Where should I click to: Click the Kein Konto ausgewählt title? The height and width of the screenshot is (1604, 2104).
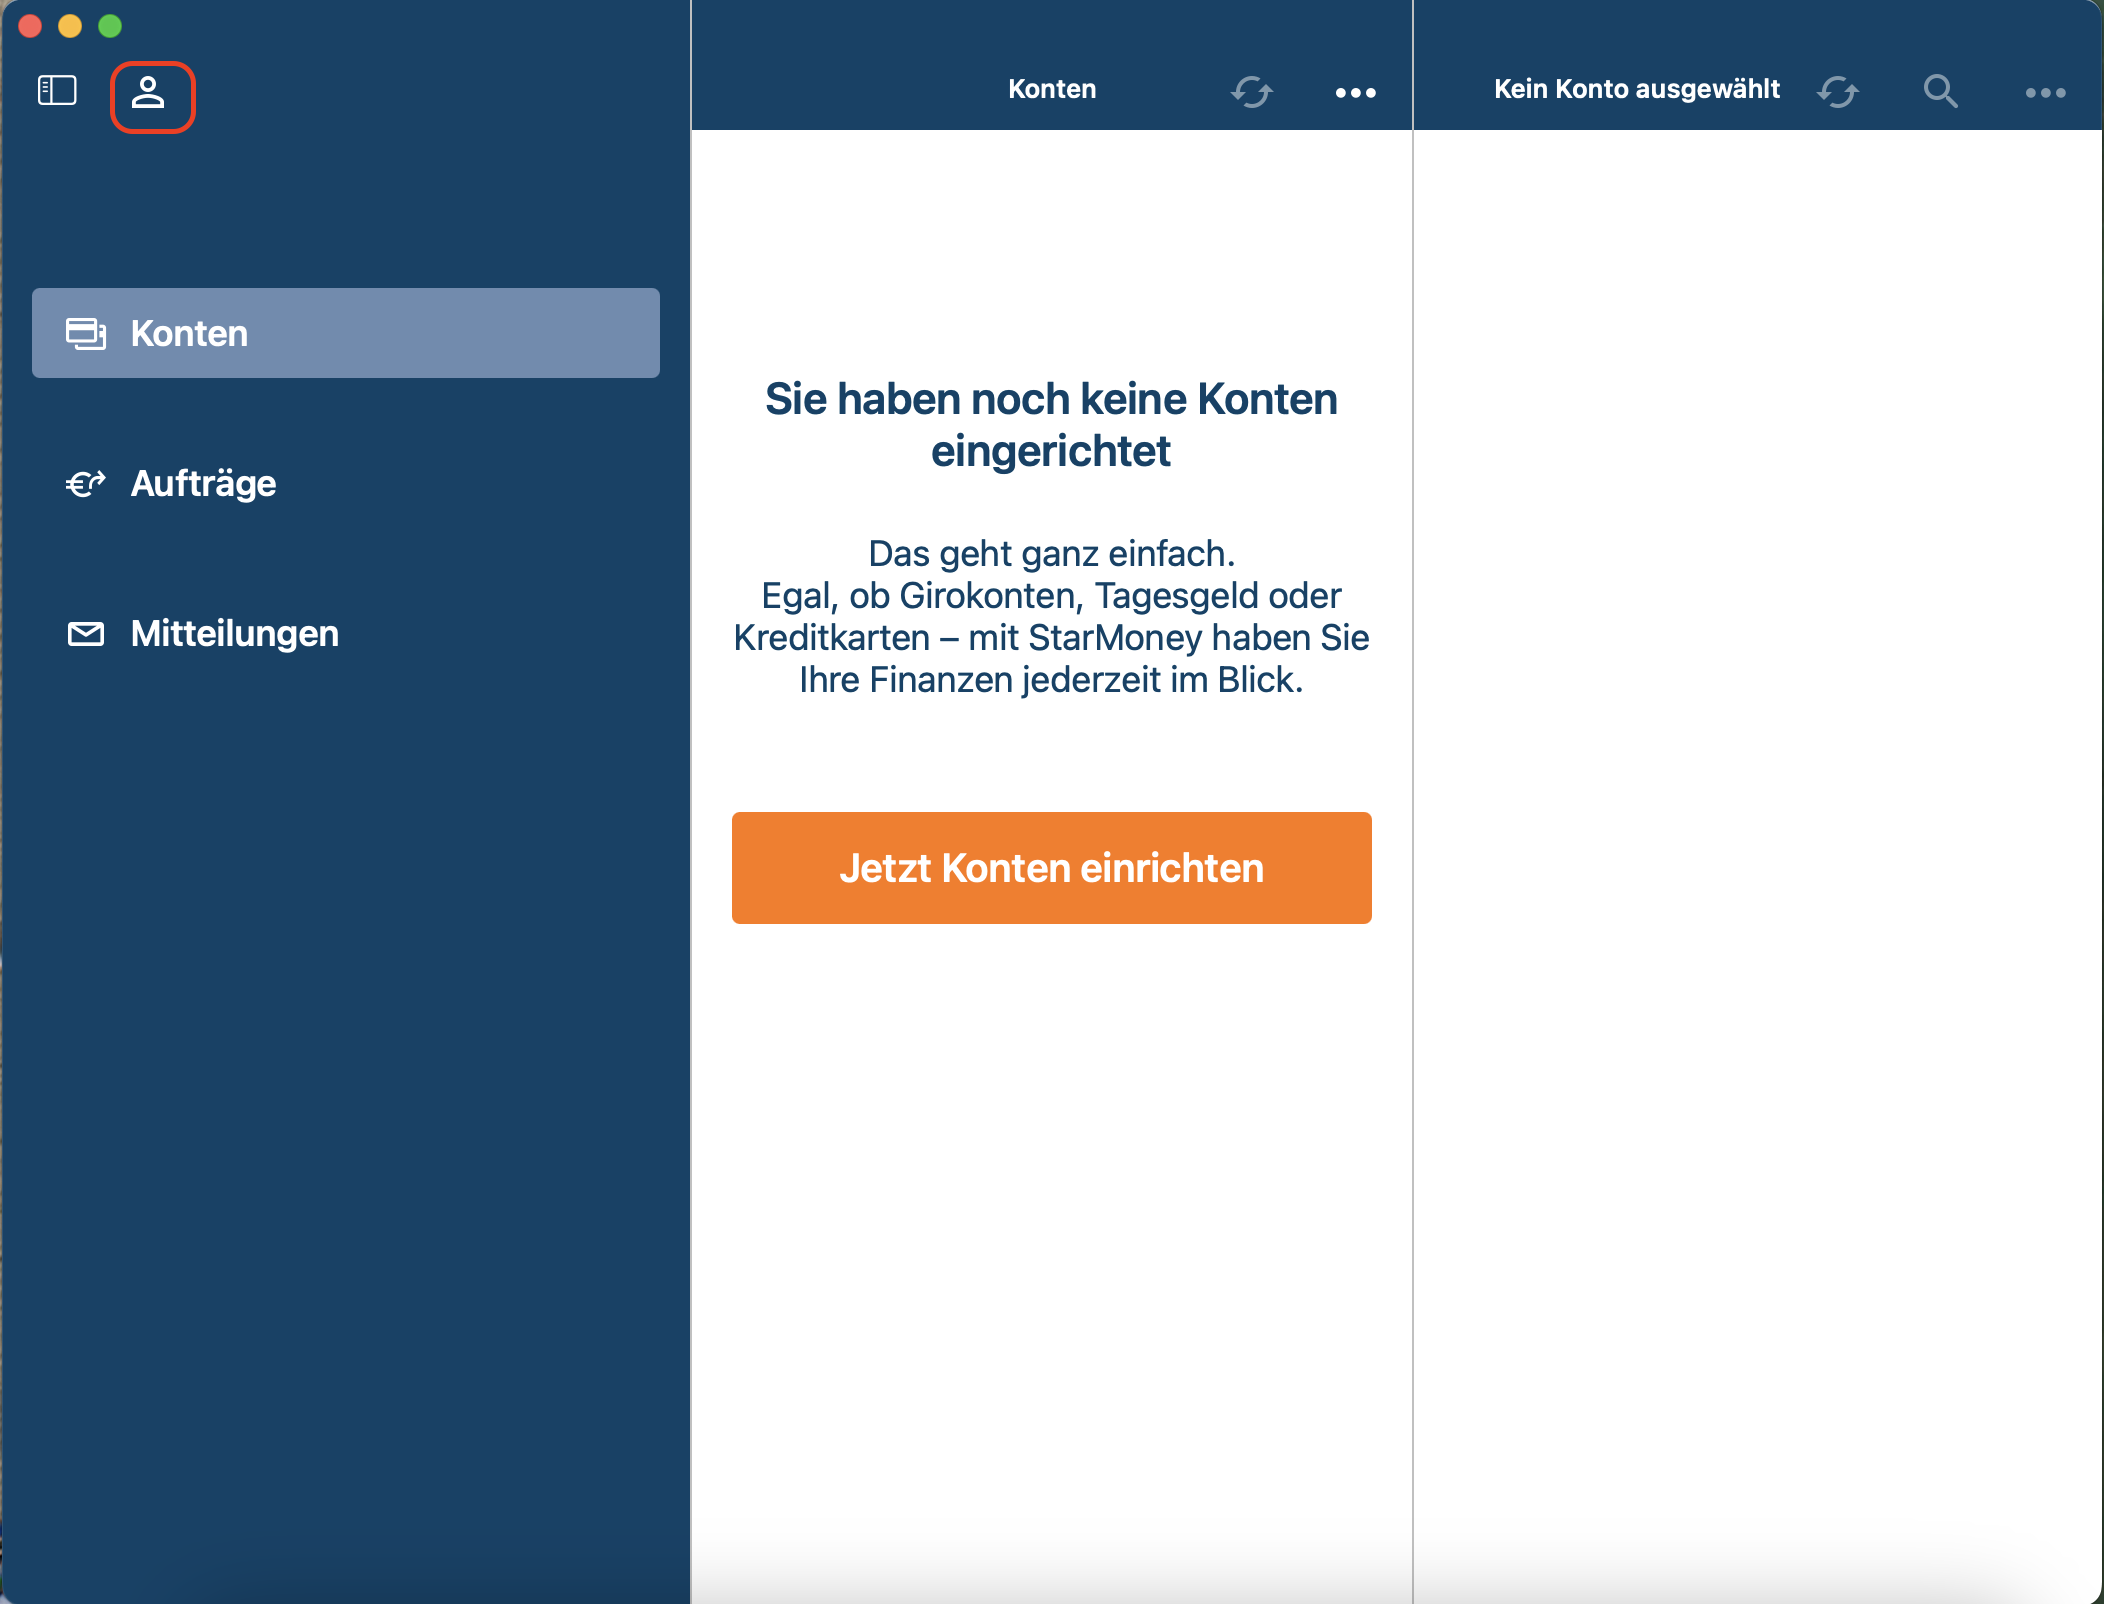pos(1636,89)
